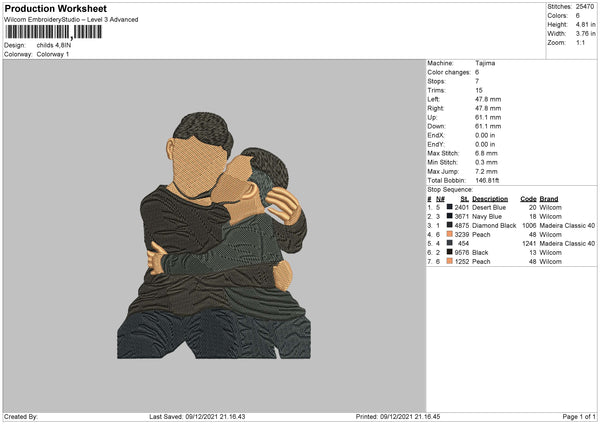The height and width of the screenshot is (424, 600).
Task: Click the Machine value 'Tajima'
Action: [x=485, y=63]
